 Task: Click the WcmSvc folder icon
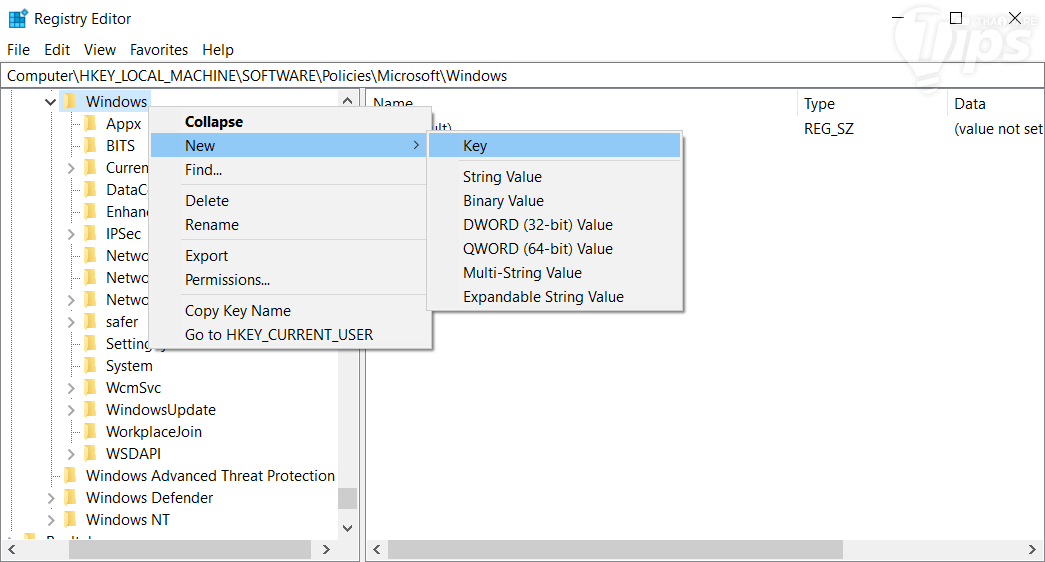(91, 387)
